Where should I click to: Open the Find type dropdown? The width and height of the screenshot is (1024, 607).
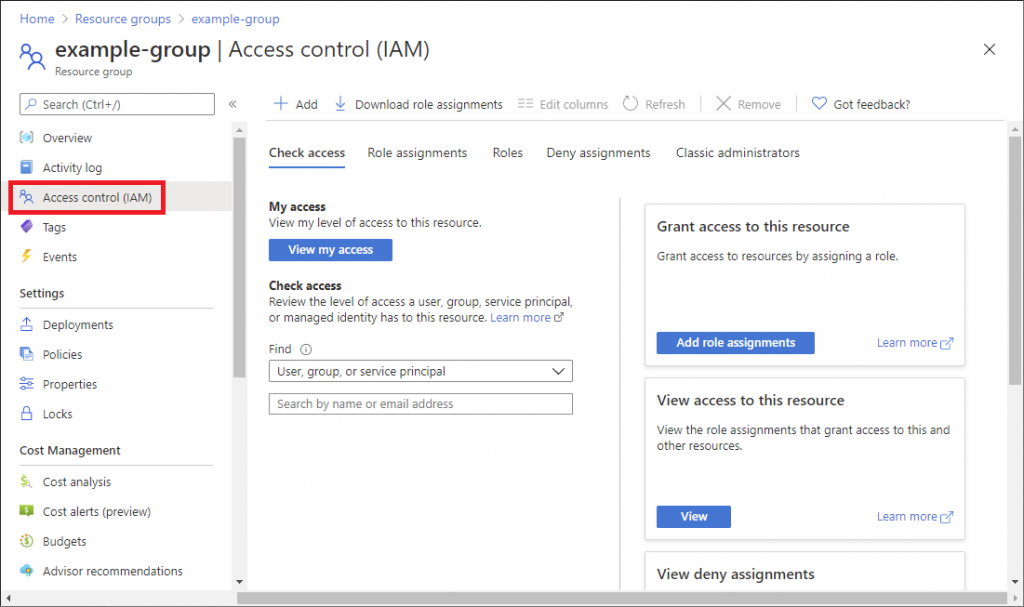[420, 372]
